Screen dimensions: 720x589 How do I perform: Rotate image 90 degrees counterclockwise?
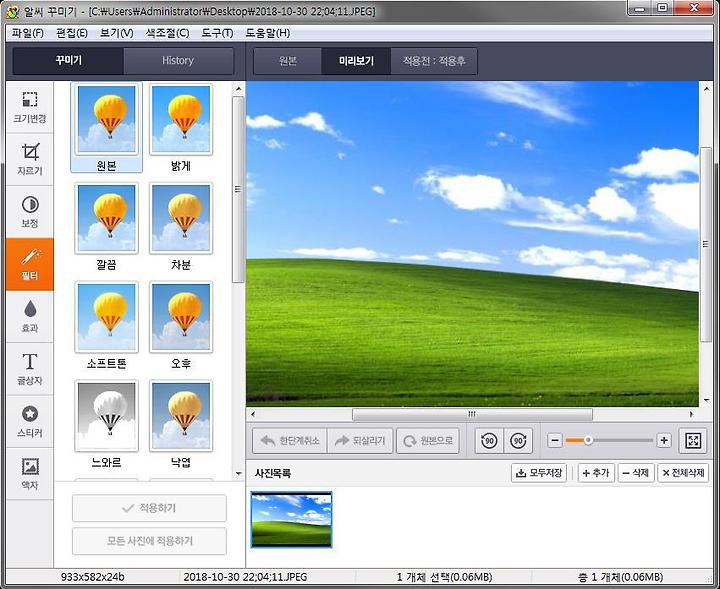tap(489, 441)
